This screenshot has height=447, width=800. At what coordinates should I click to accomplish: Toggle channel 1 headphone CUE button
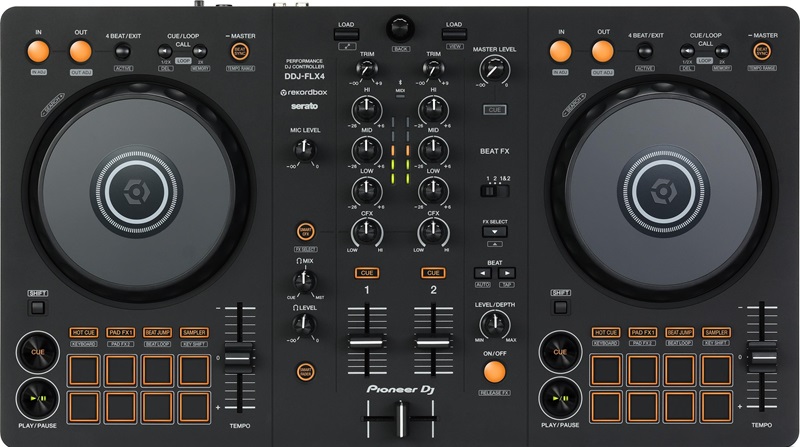click(x=367, y=273)
